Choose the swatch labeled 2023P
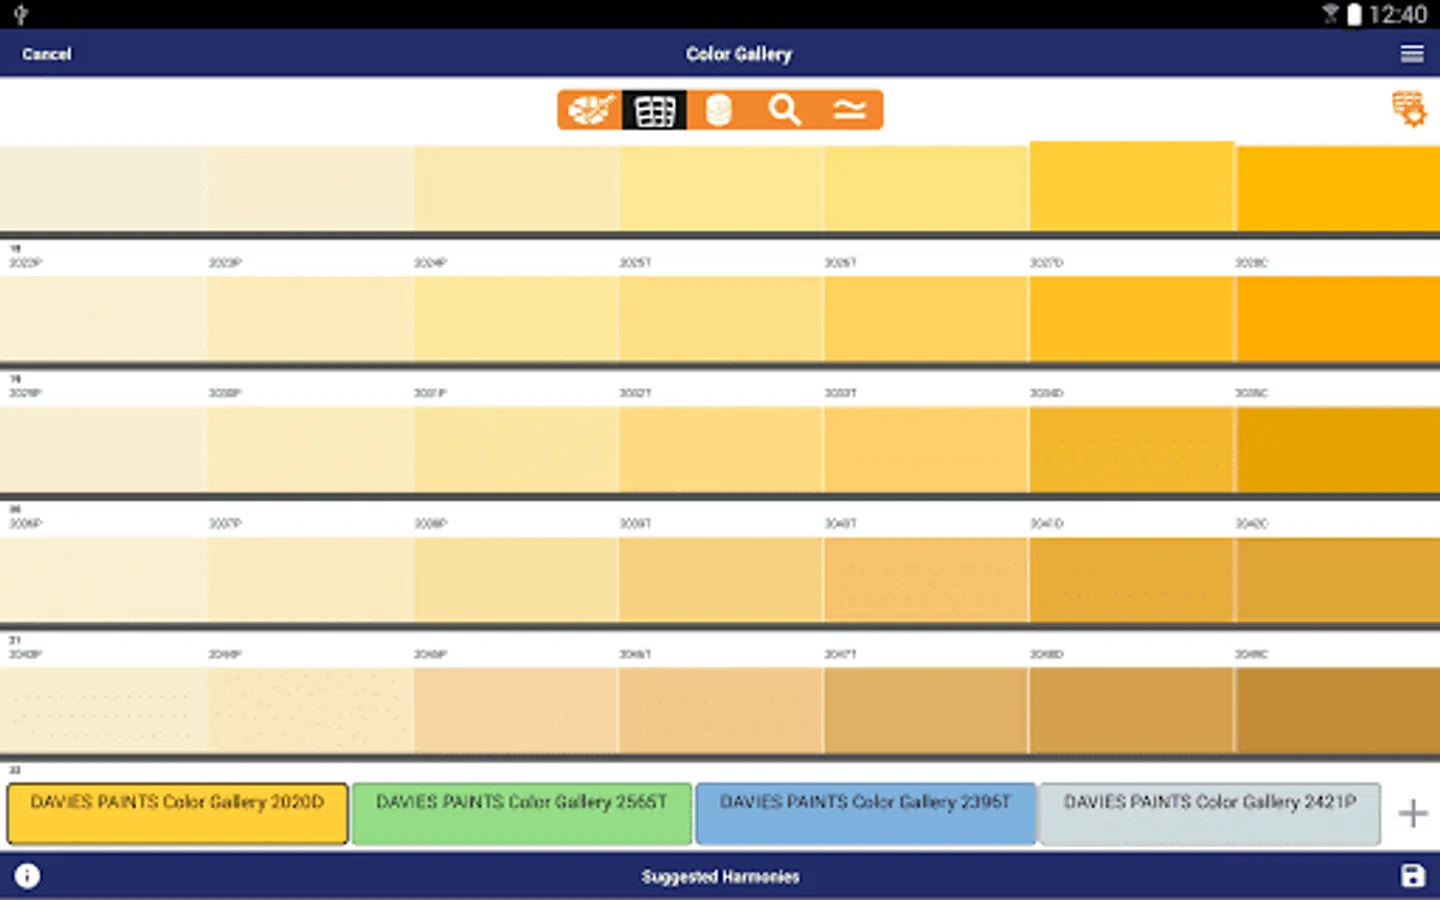1440x900 pixels. [310, 319]
